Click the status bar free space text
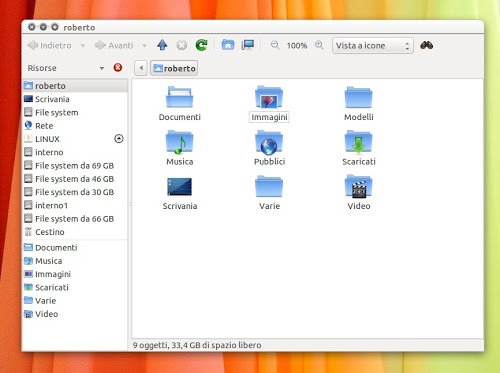The image size is (500, 373). tap(197, 345)
